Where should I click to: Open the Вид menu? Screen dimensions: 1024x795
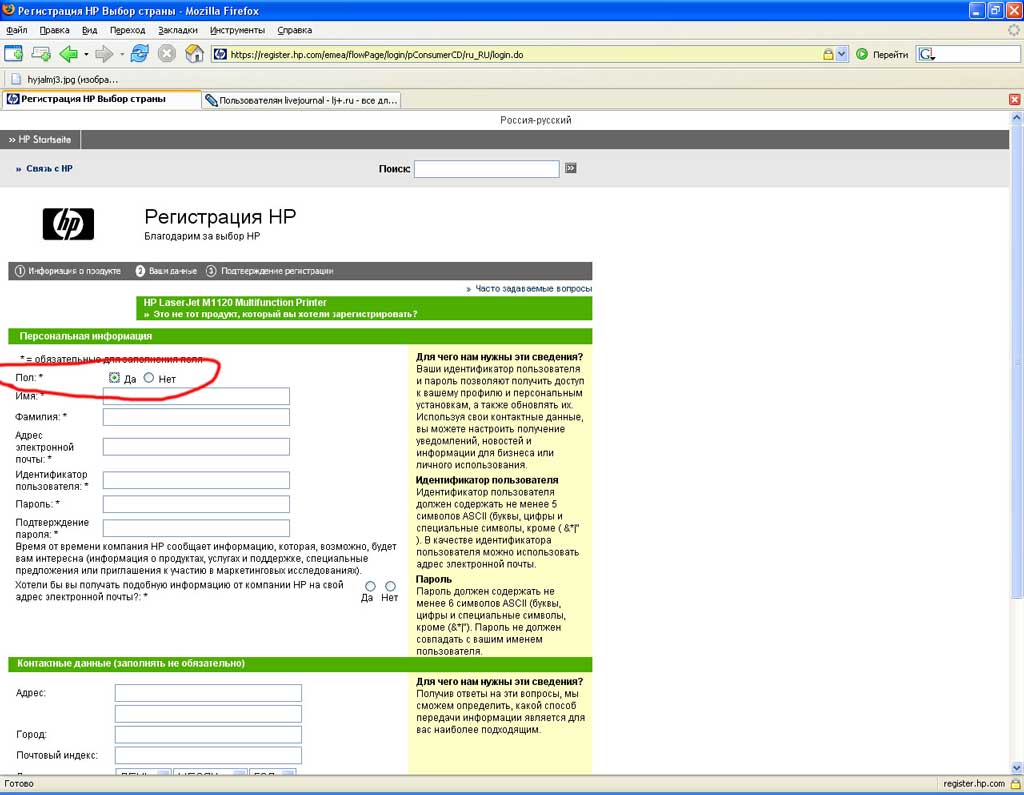[89, 30]
